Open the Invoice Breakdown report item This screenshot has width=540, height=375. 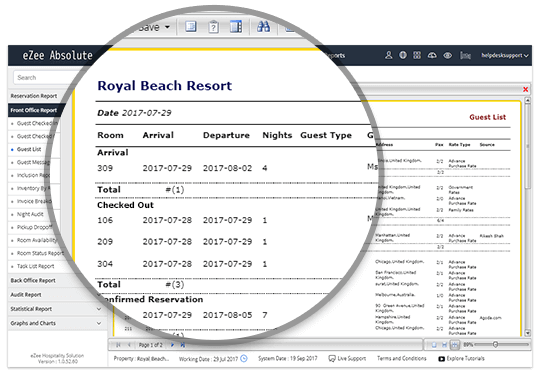coord(34,201)
